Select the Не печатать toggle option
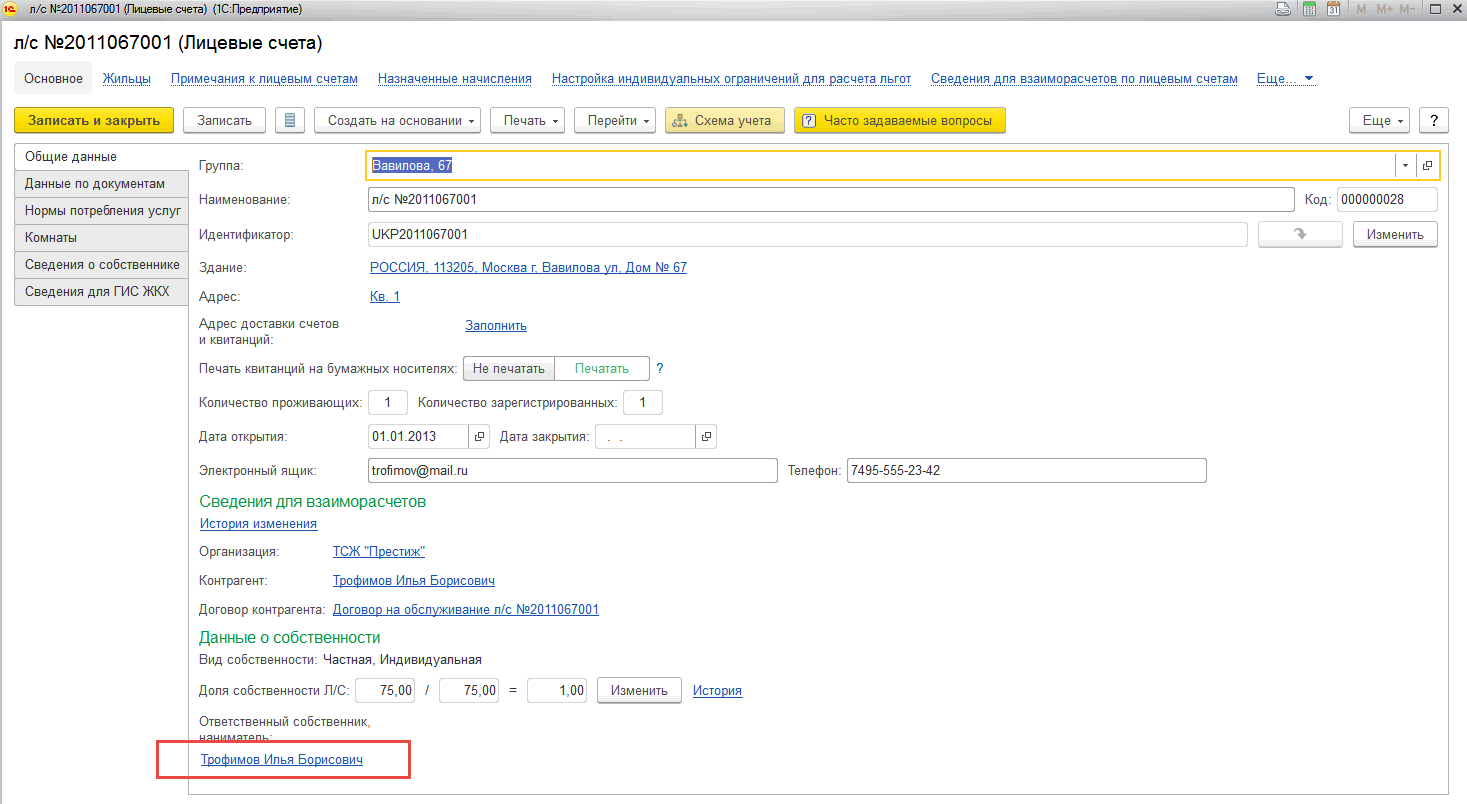 [508, 369]
